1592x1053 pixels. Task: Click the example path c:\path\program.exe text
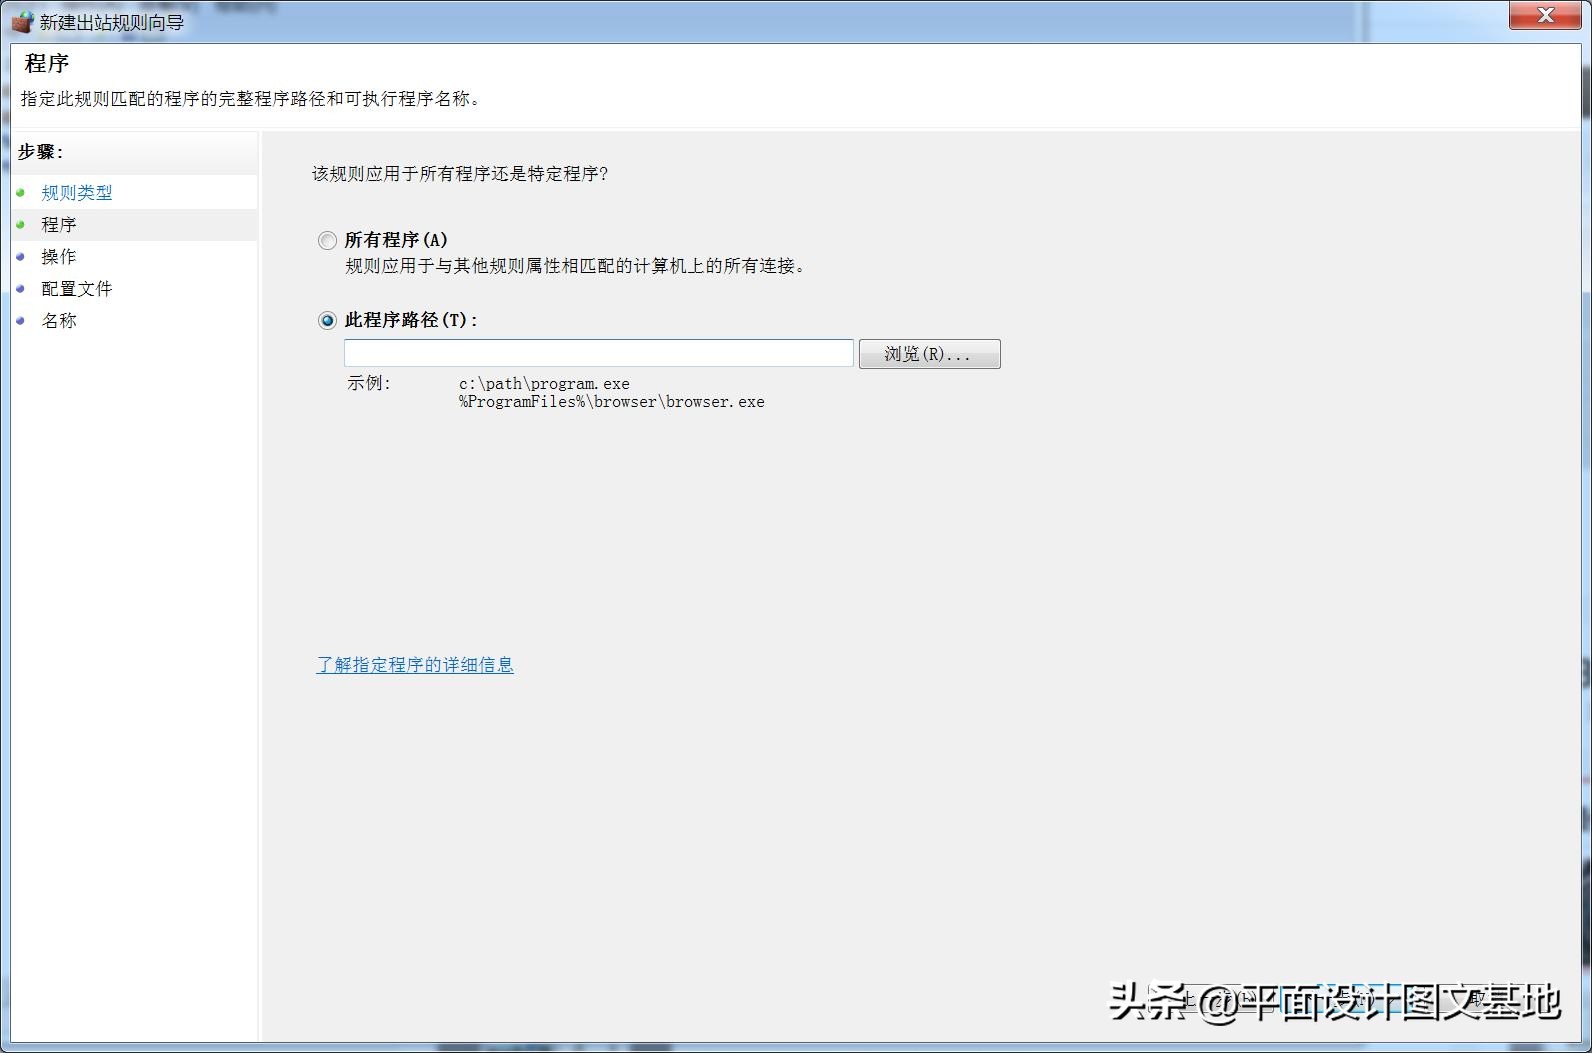544,384
